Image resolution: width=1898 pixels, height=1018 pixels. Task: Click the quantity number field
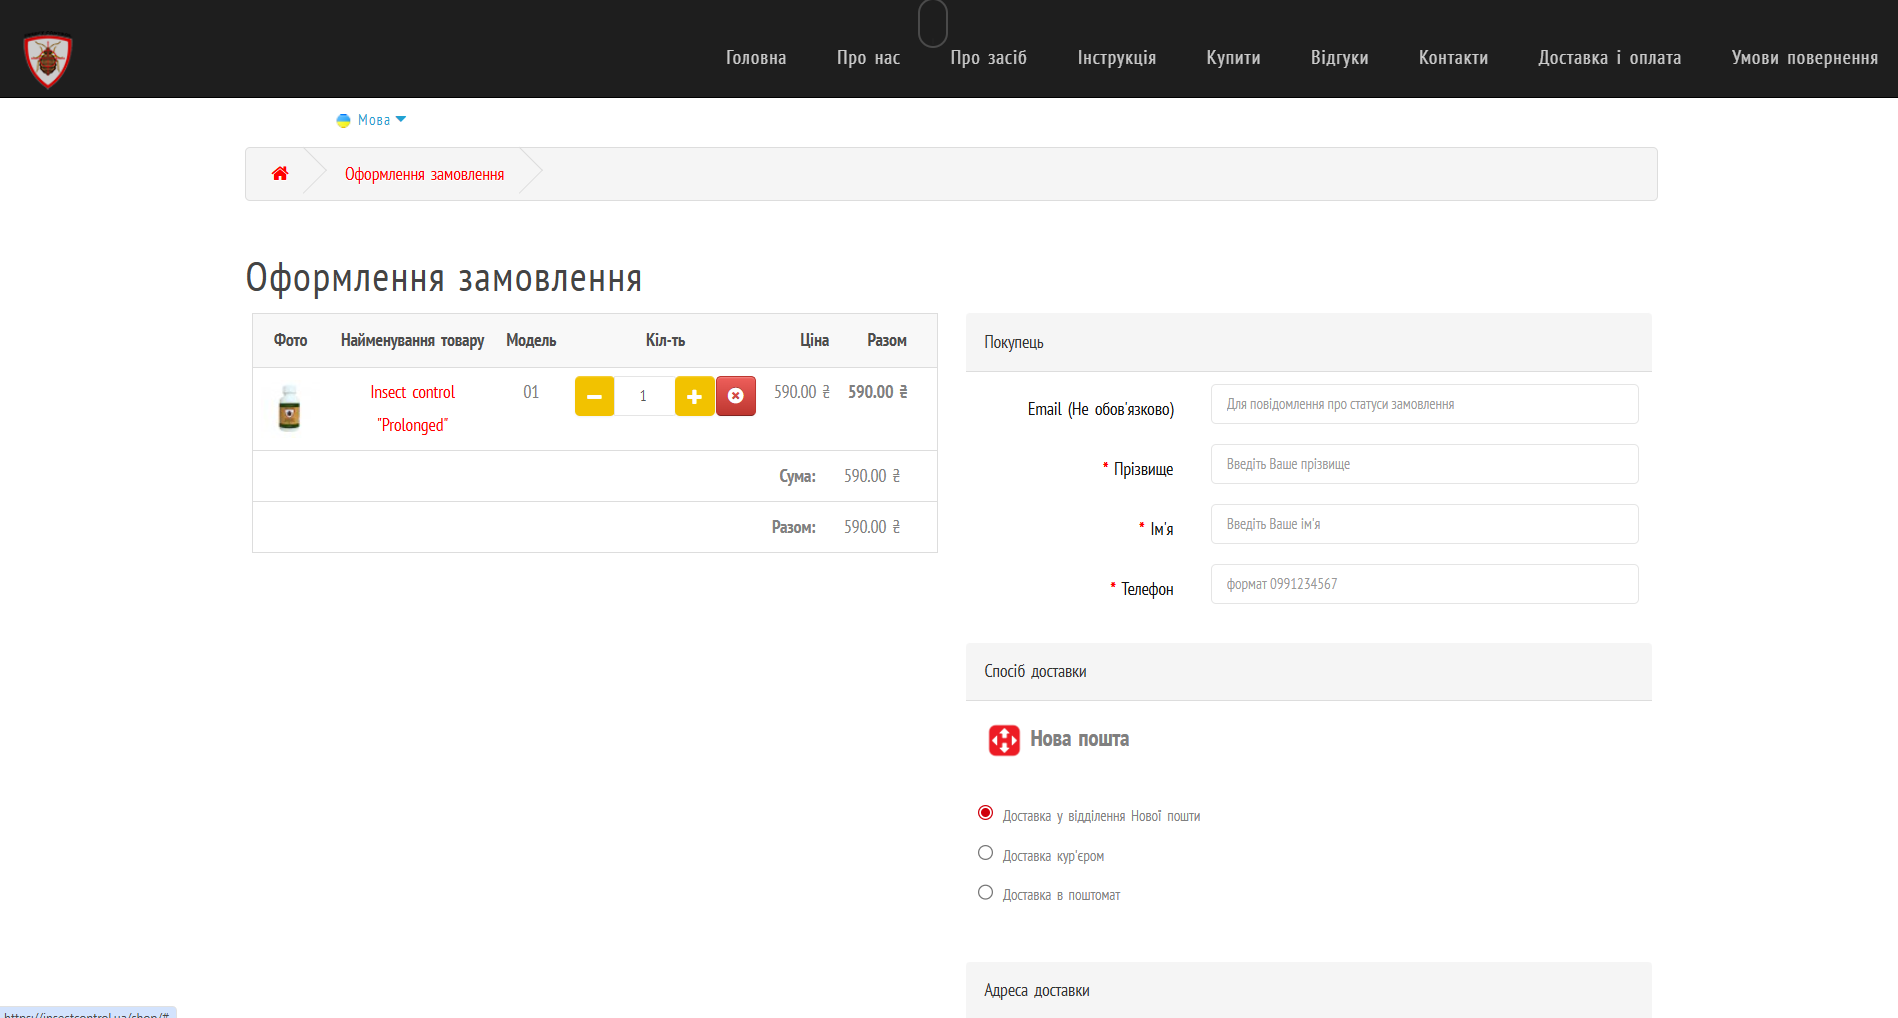(x=643, y=396)
